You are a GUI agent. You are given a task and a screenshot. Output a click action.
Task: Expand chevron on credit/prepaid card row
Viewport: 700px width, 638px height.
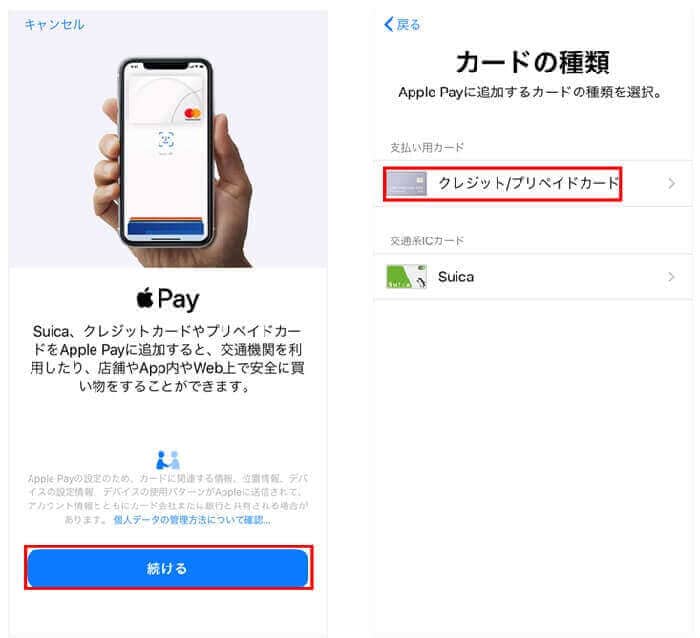click(671, 183)
